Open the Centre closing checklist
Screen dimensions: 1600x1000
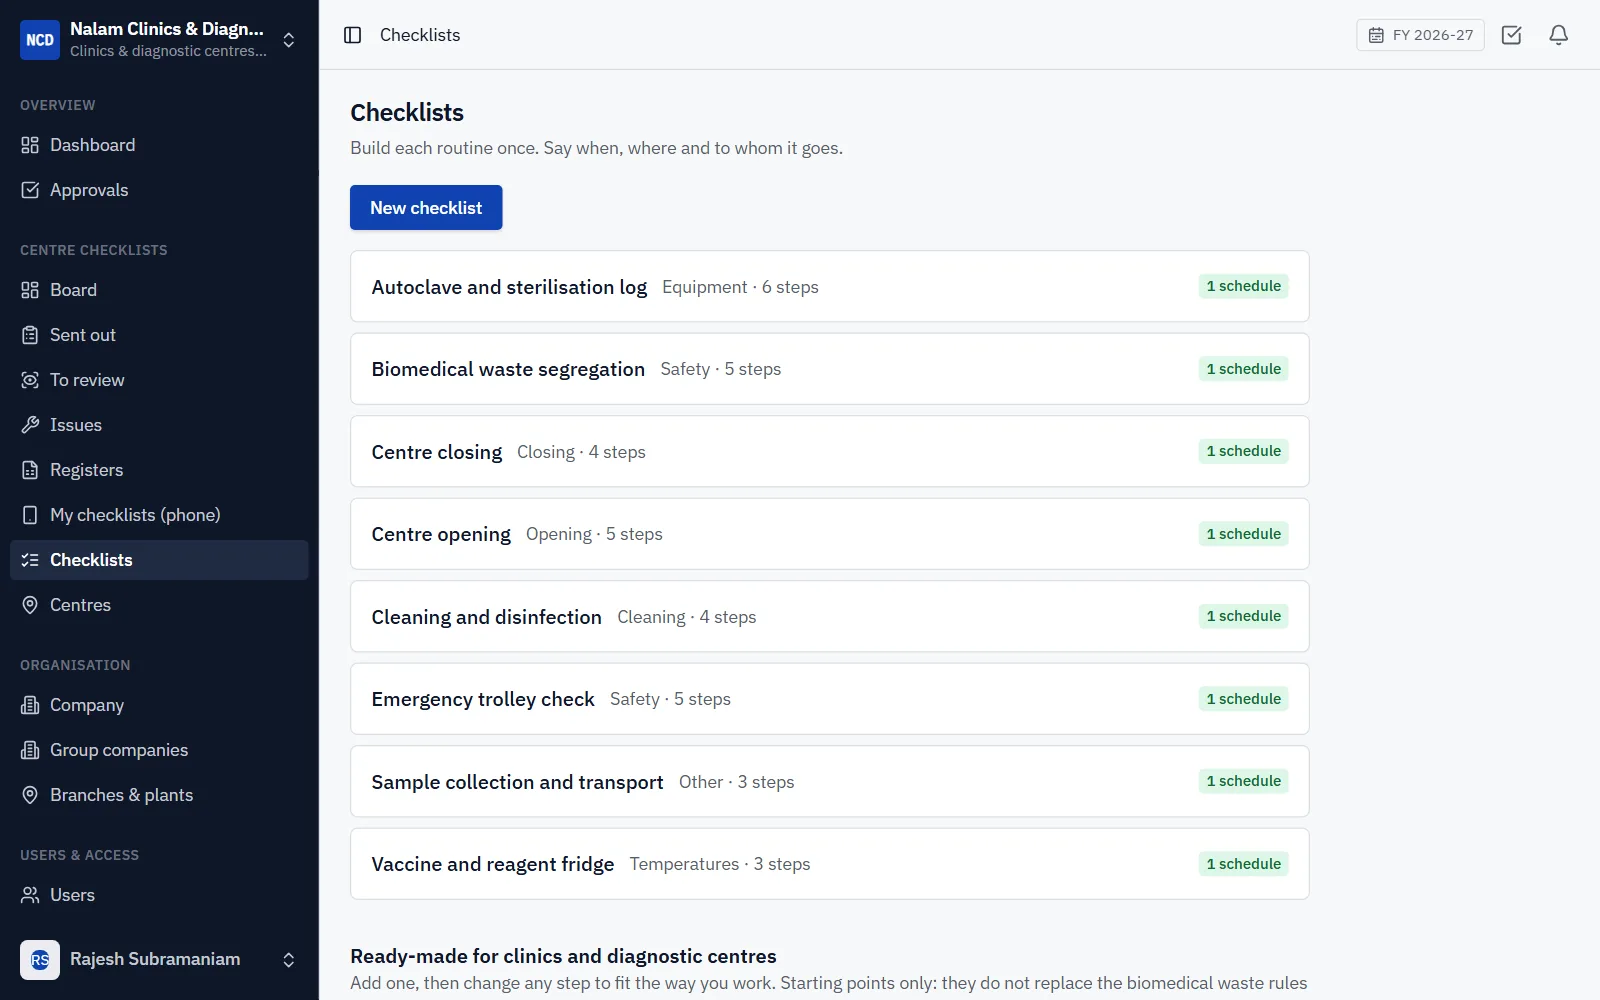[x=830, y=451]
